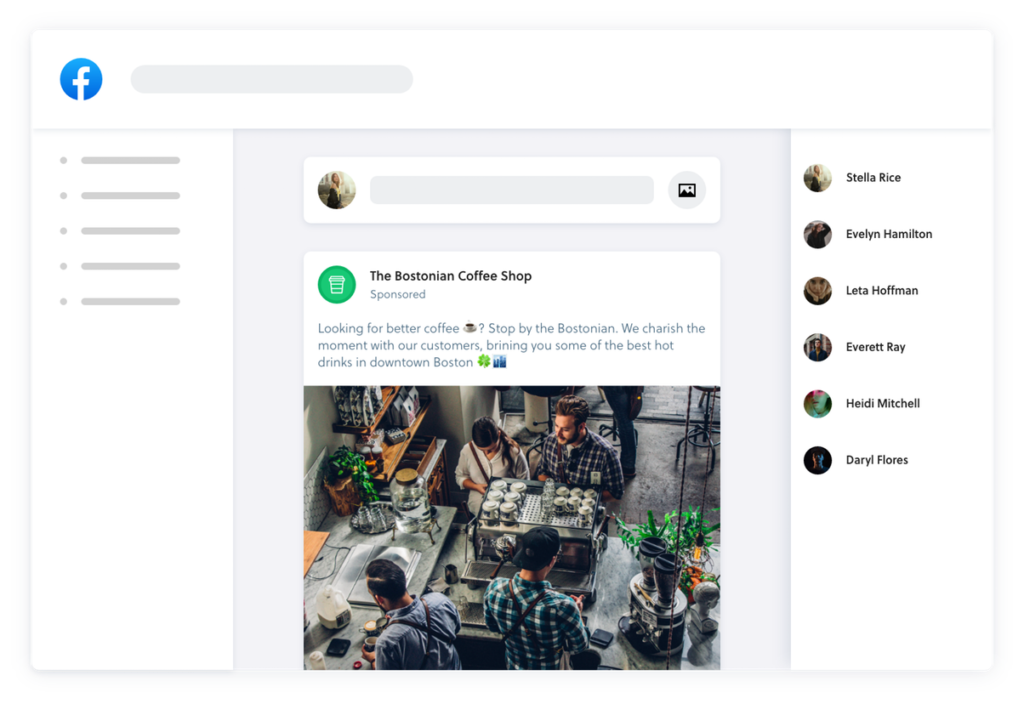Focus the create post text field
The width and height of the screenshot is (1024, 704).
coord(511,190)
